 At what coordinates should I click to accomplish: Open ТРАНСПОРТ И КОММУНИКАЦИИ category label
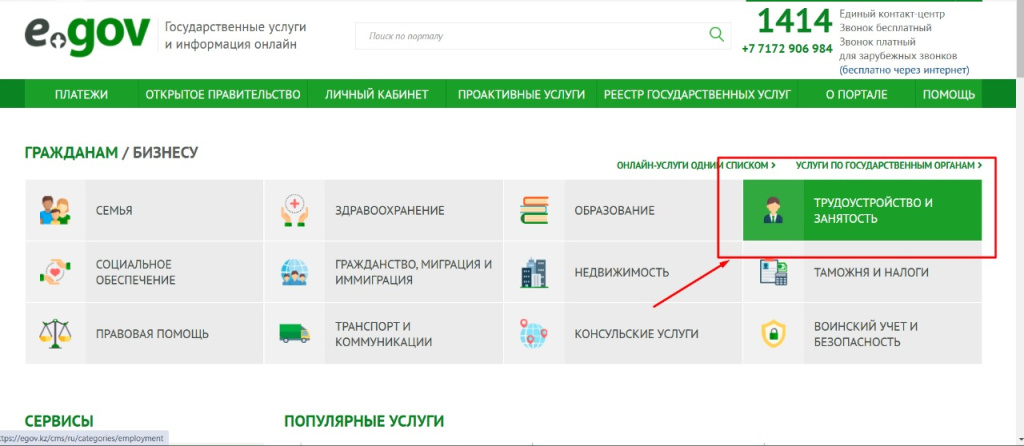pyautogui.click(x=383, y=334)
